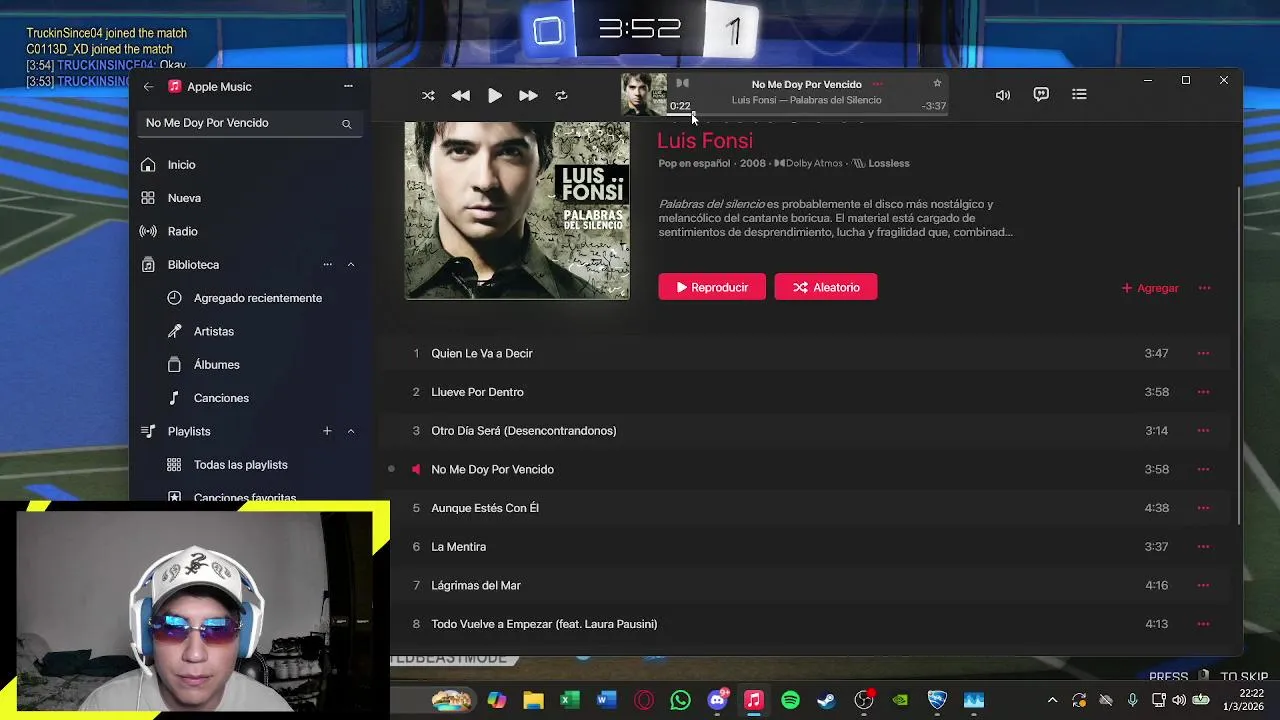This screenshot has width=1280, height=720.
Task: Expand the album description text
Action: (835, 218)
